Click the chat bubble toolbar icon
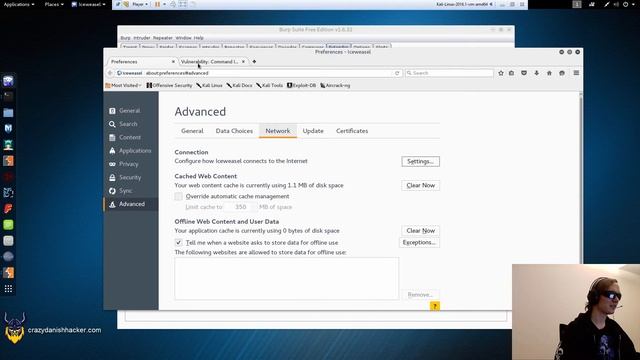Image resolution: width=640 pixels, height=360 pixels. click(x=562, y=73)
